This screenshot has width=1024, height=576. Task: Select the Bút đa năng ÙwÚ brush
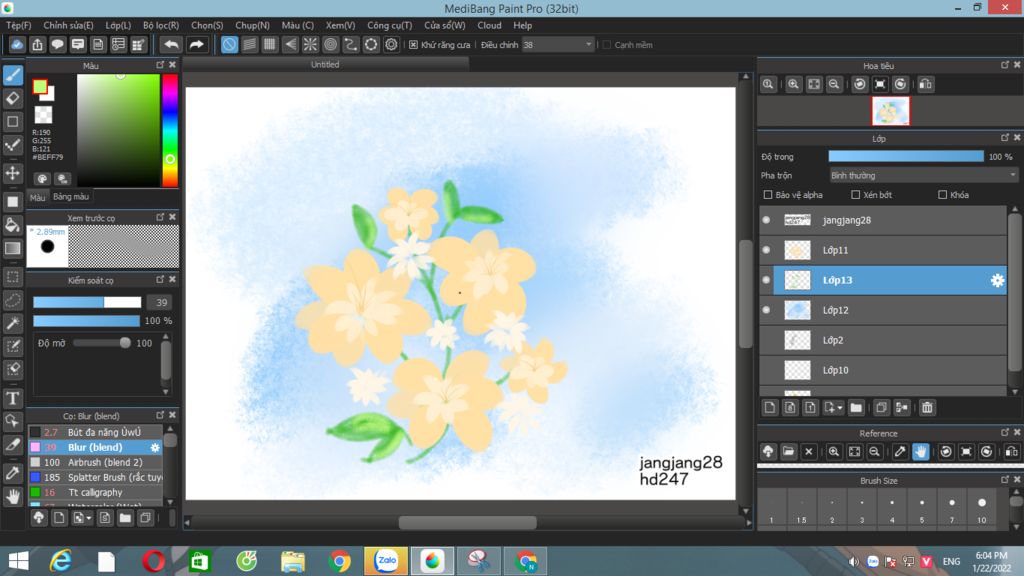pos(95,432)
